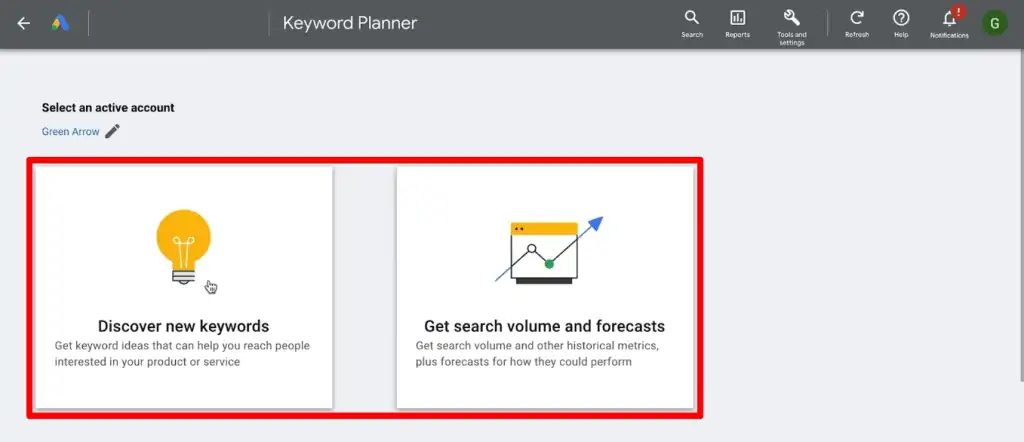Select Get search volume and forecasts heading
Viewport: 1024px width, 442px height.
[545, 326]
